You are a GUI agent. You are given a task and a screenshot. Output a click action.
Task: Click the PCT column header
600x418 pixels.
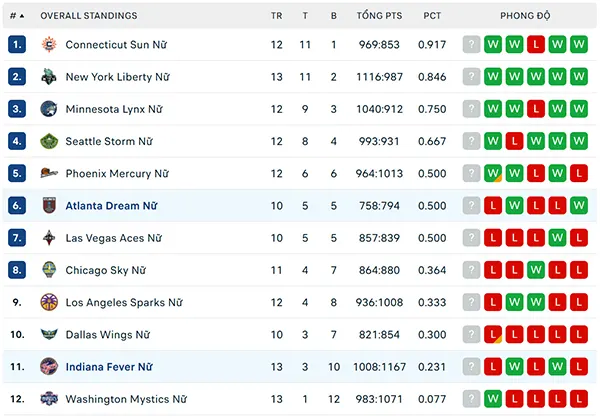tap(432, 16)
